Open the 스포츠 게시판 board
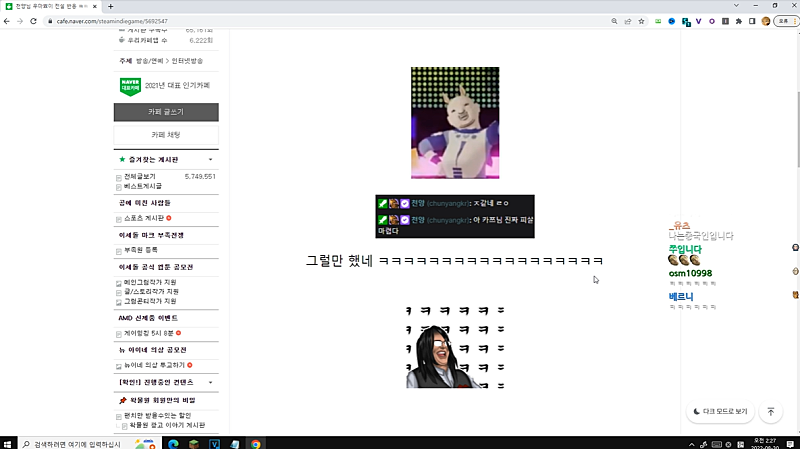Screen dimensions: 800x449 pyautogui.click(x=144, y=218)
